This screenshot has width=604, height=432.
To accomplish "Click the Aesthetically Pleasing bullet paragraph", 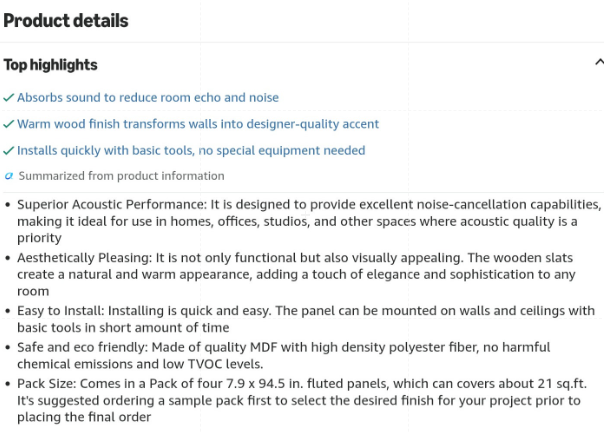I will coord(296,274).
